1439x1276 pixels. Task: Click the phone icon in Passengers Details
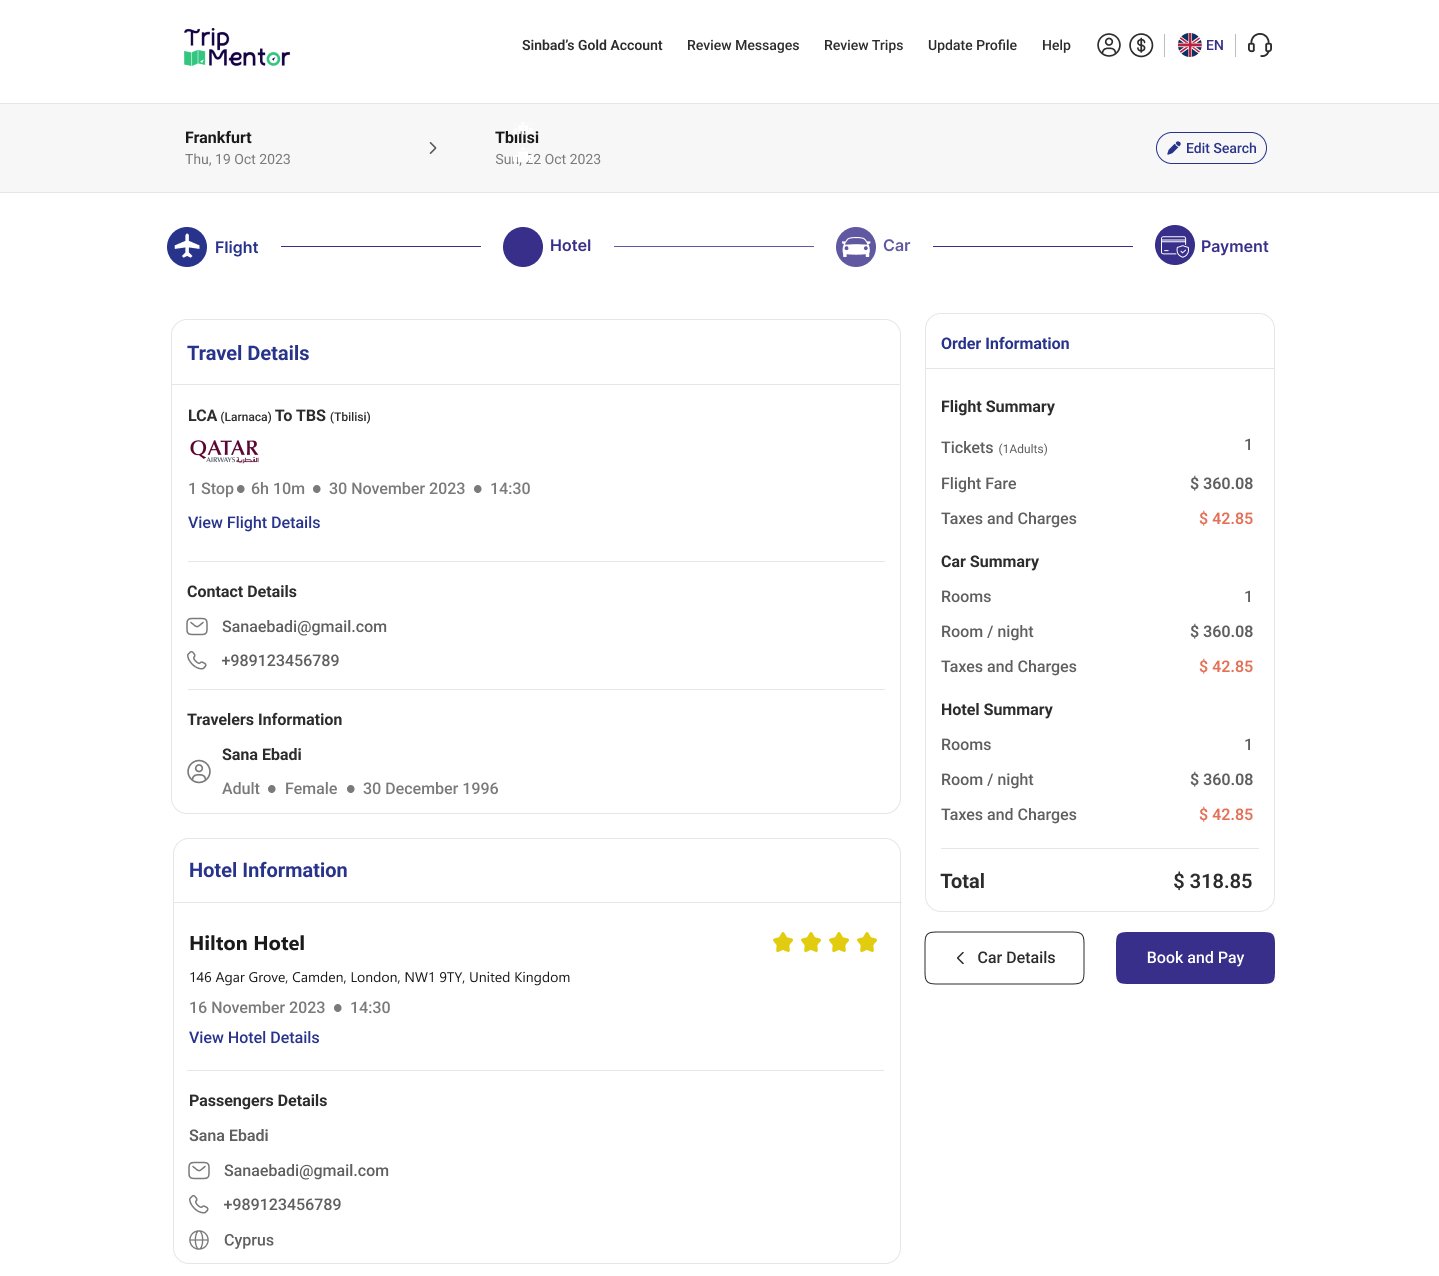pos(199,1204)
